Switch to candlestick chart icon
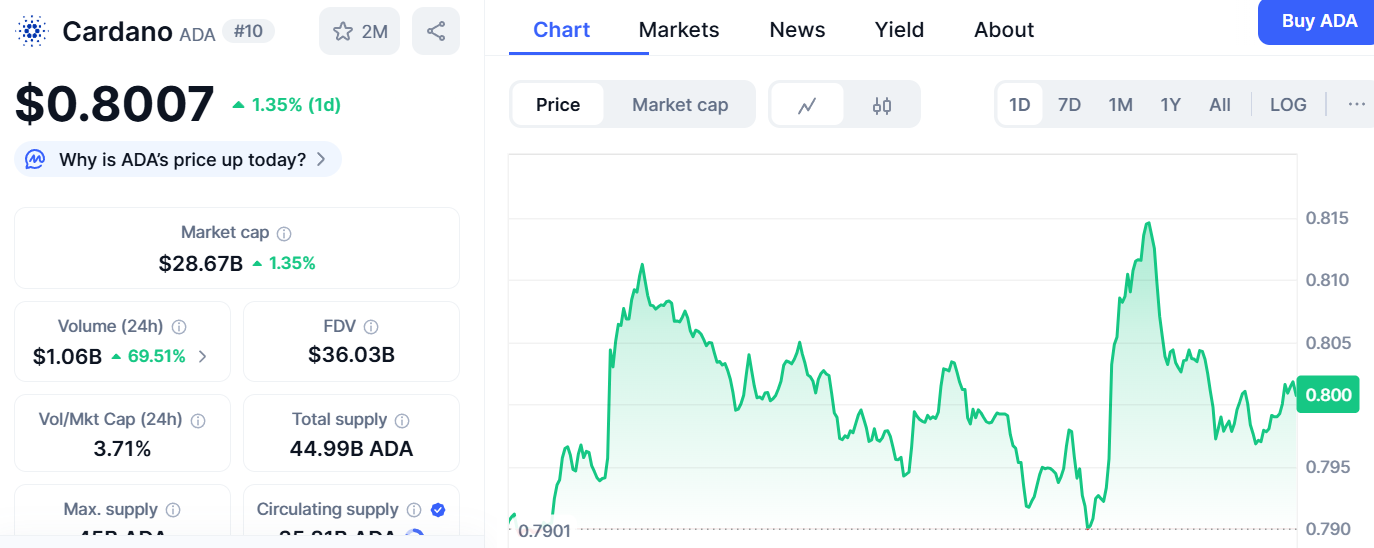1374x548 pixels. click(x=881, y=105)
